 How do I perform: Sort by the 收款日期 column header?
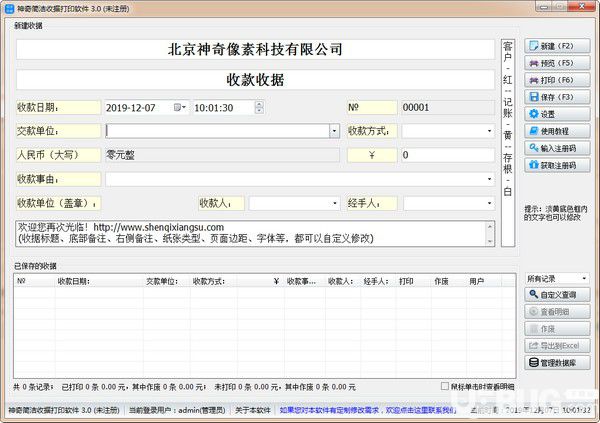coord(99,281)
